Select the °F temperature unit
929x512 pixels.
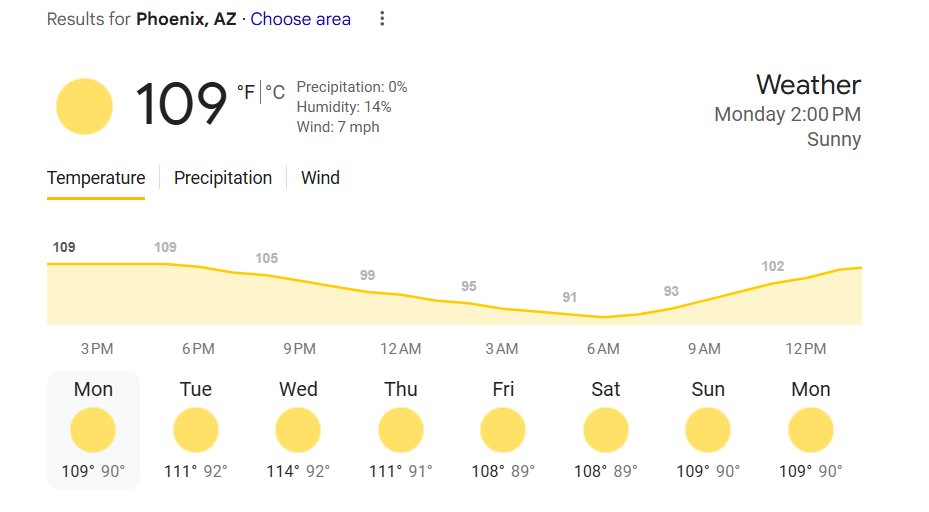point(246,92)
